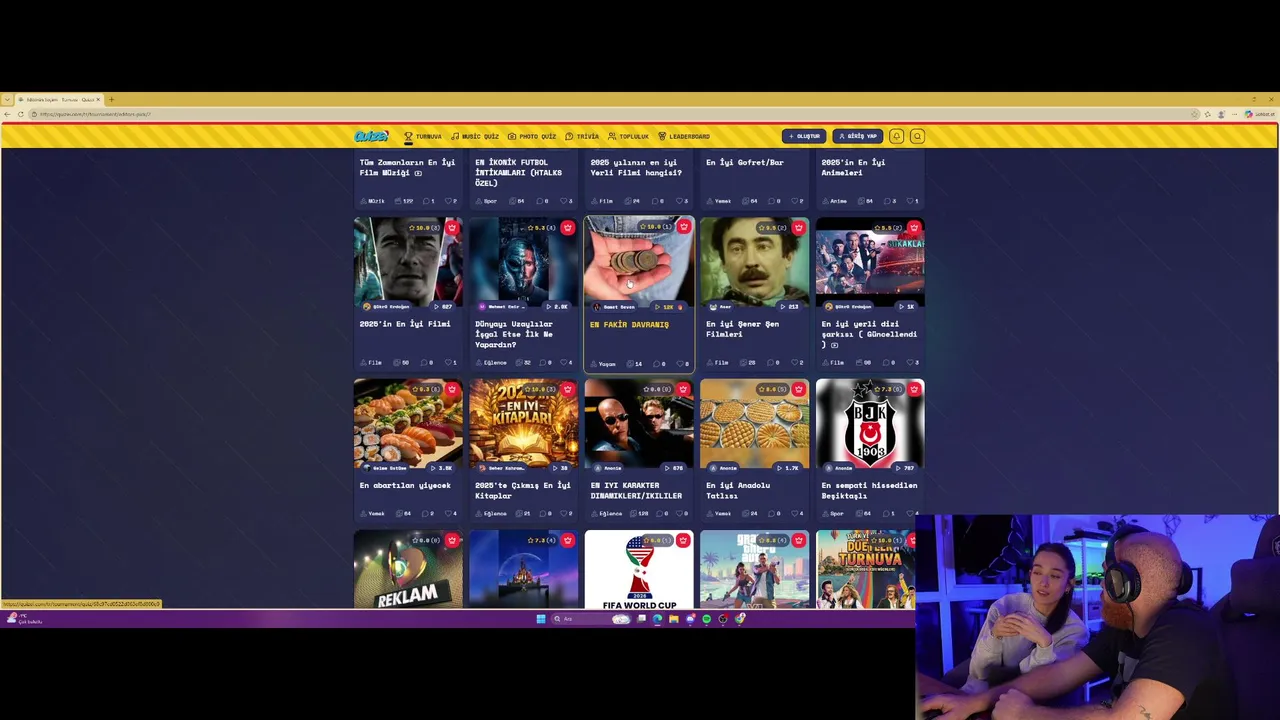Viewport: 1280px width, 720px height.
Task: Open title '2025 yılının en iyi Yerli Filmi hangisi?'
Action: pyautogui.click(x=636, y=167)
